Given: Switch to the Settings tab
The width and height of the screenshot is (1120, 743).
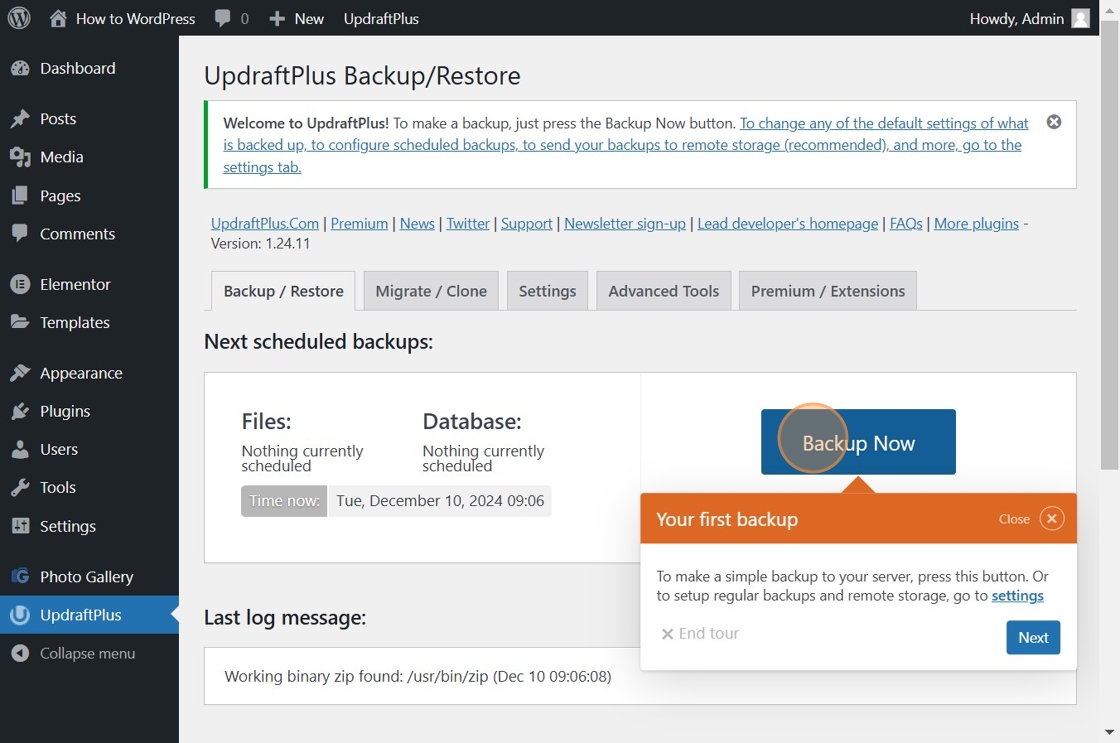Looking at the screenshot, I should pyautogui.click(x=547, y=291).
